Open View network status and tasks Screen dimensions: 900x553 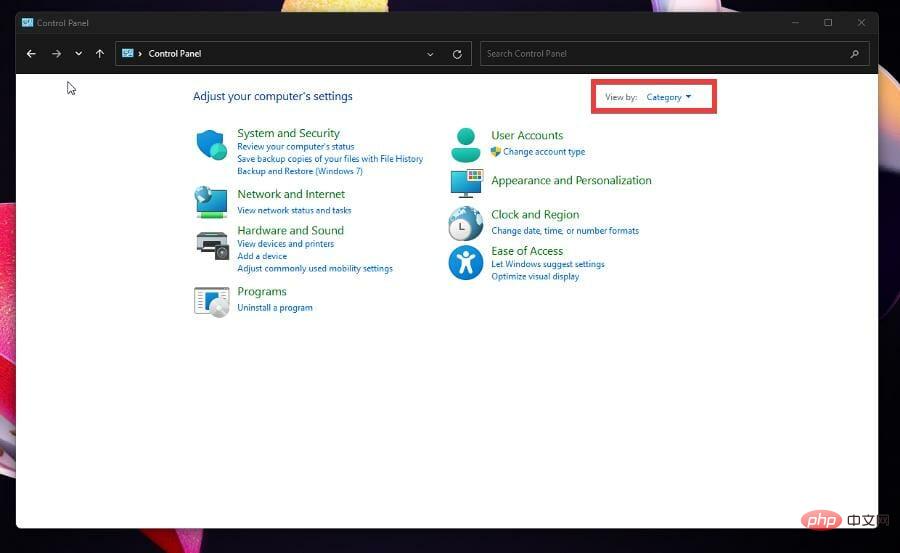(x=294, y=210)
